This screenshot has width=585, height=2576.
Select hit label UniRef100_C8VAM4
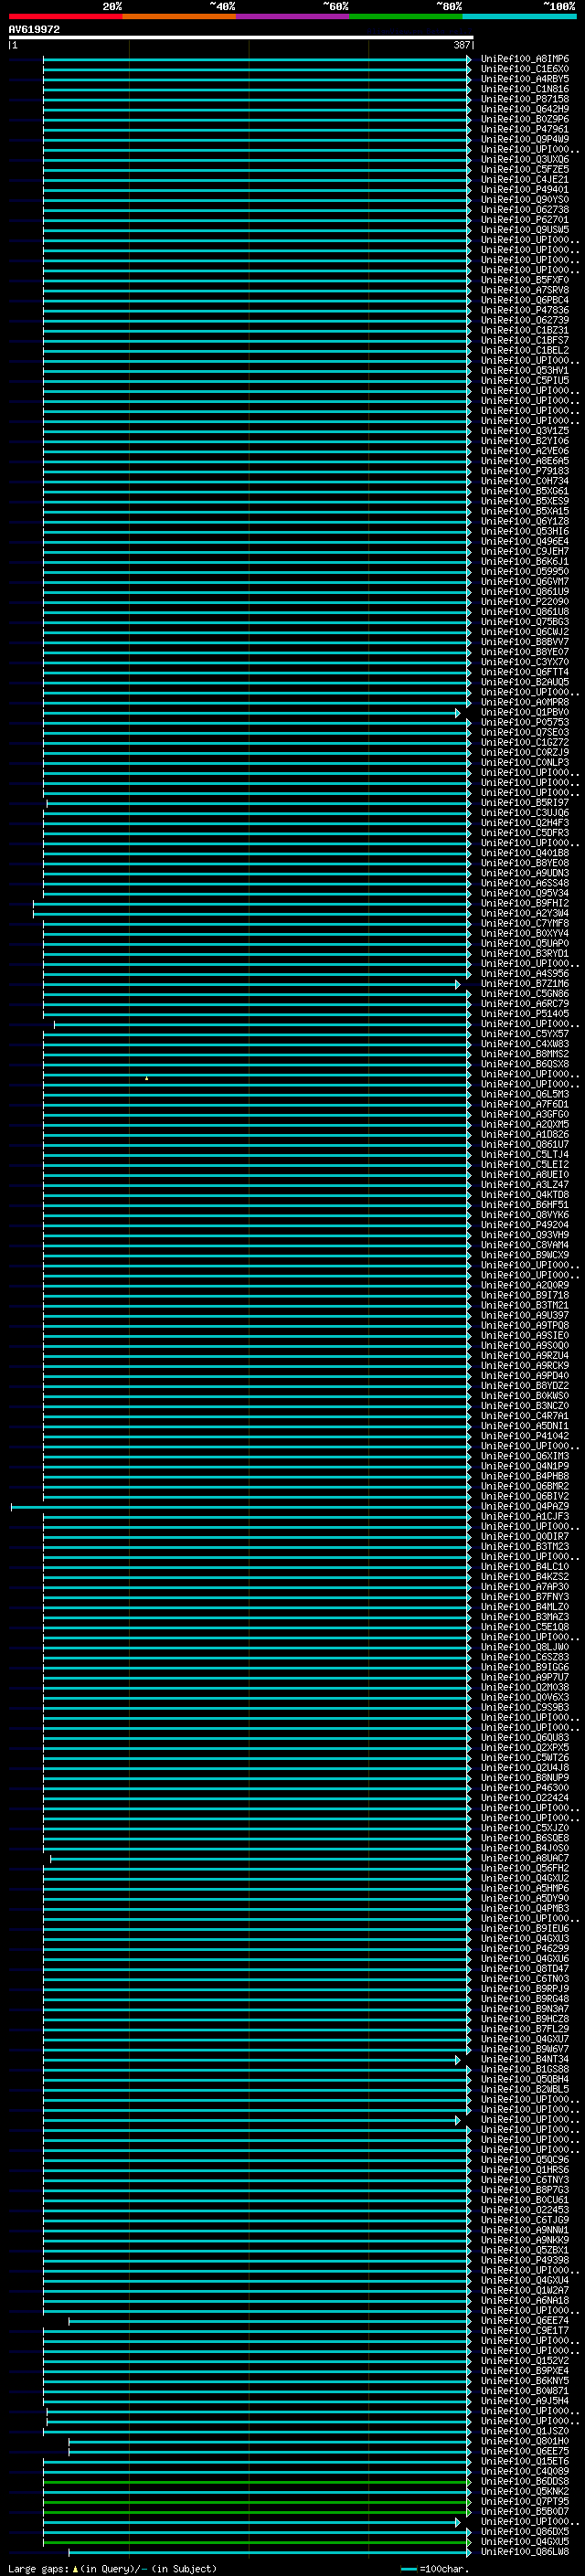pos(524,1245)
